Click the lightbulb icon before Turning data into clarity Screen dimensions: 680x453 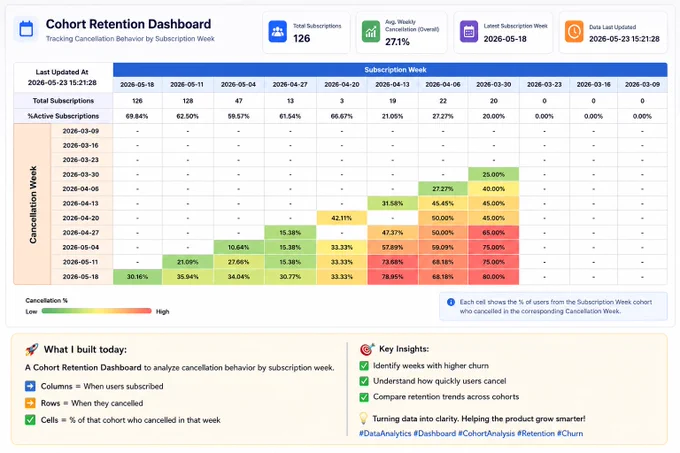pos(363,418)
